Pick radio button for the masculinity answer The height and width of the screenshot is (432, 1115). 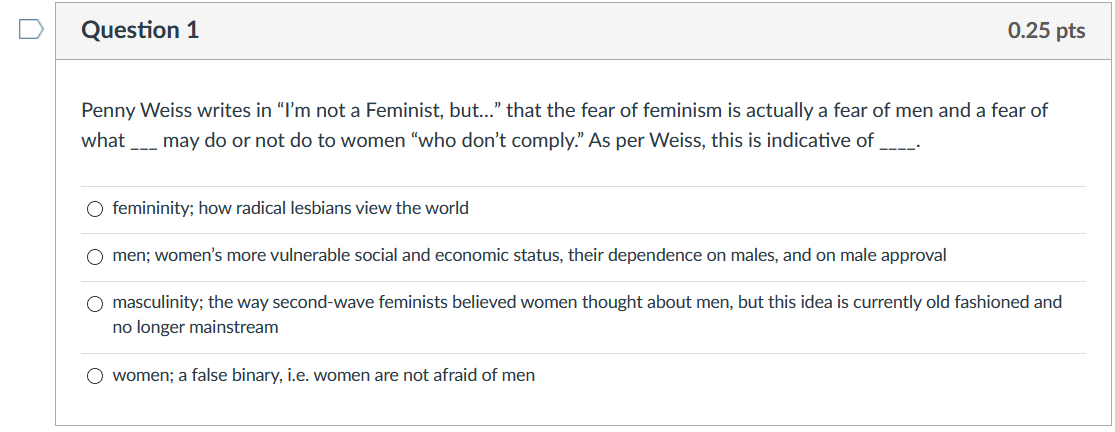click(x=95, y=303)
